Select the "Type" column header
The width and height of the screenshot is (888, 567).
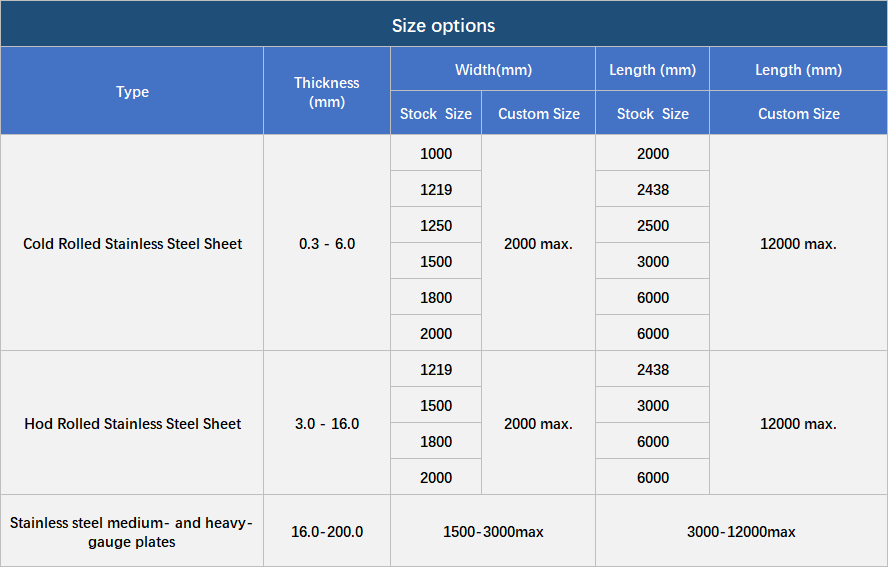[132, 91]
